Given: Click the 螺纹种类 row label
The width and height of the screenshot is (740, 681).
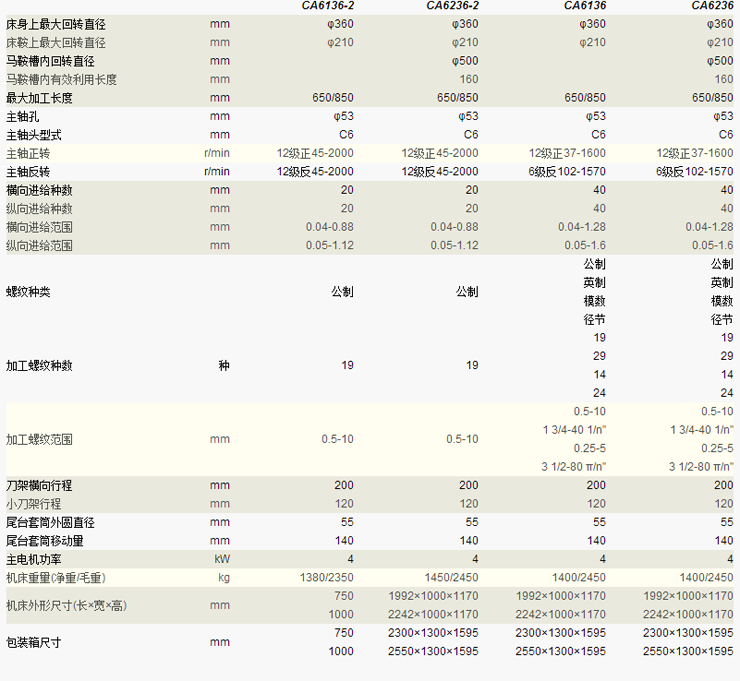Looking at the screenshot, I should (x=28, y=292).
